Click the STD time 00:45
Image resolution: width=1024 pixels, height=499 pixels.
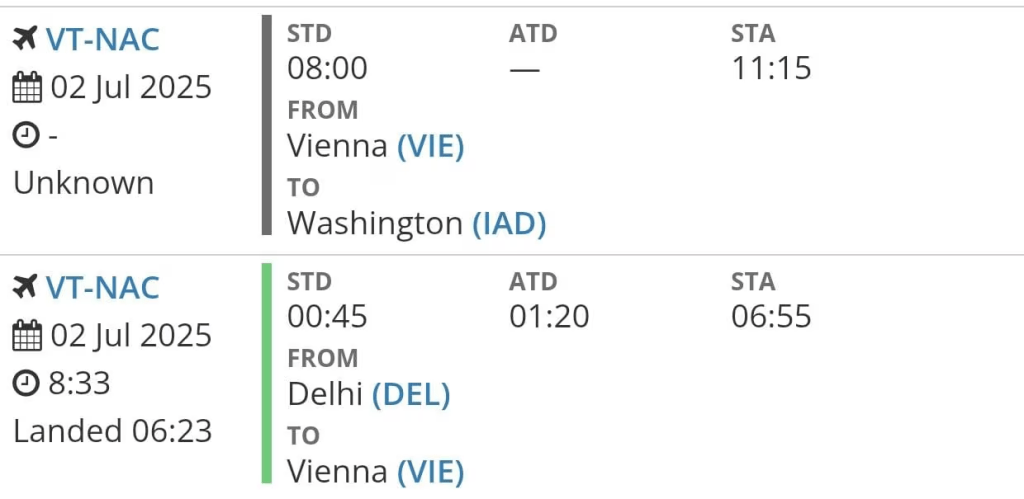coord(327,317)
